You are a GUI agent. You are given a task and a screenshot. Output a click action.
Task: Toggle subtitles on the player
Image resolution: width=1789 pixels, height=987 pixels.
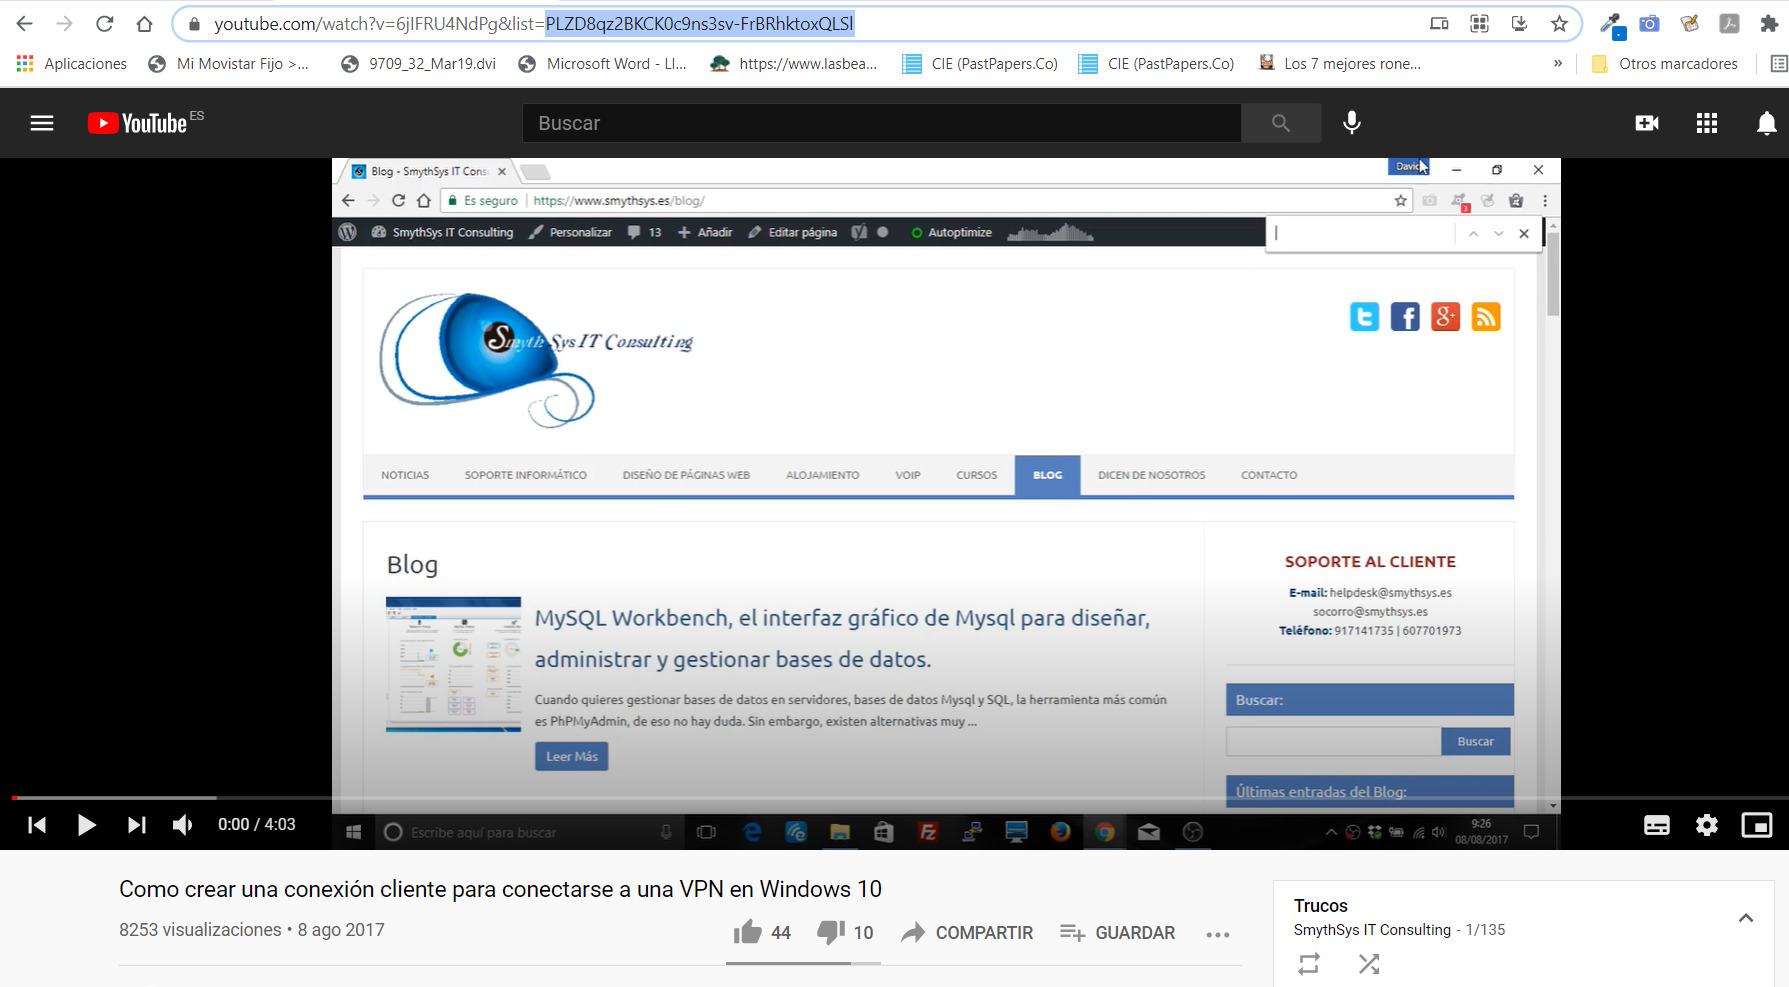pos(1657,825)
